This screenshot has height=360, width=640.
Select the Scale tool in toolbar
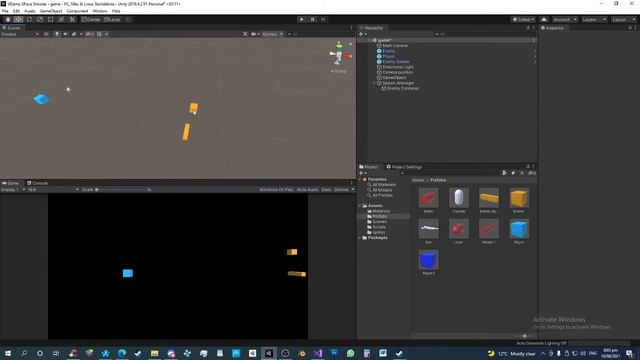pos(40,20)
